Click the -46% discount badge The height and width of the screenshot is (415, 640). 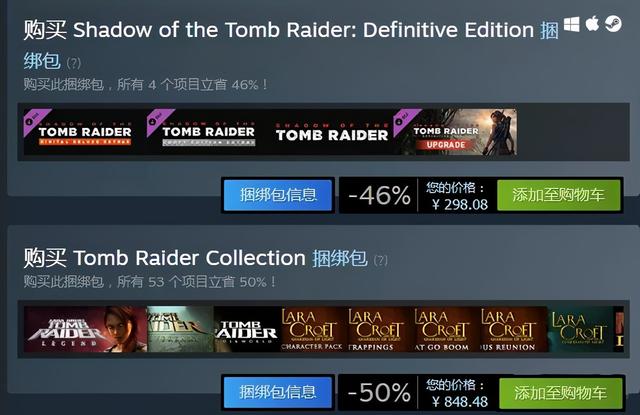379,195
